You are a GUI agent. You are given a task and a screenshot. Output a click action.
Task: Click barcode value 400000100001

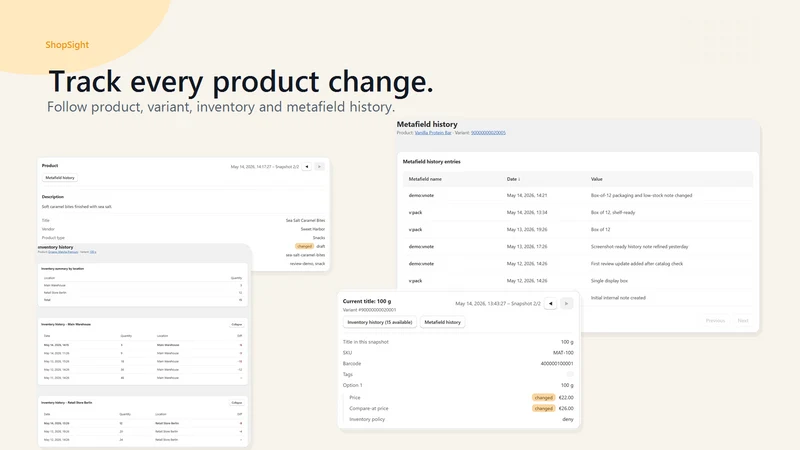(x=557, y=364)
